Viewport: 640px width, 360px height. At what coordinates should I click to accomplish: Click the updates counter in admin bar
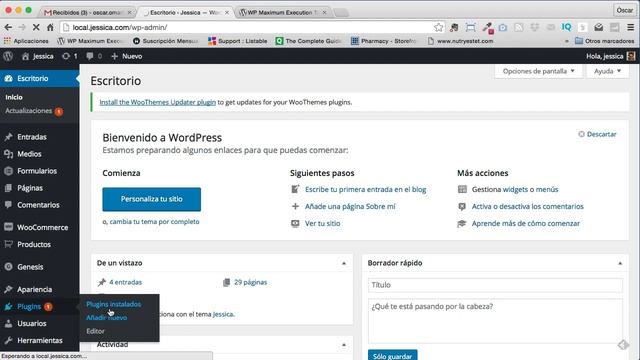point(69,56)
